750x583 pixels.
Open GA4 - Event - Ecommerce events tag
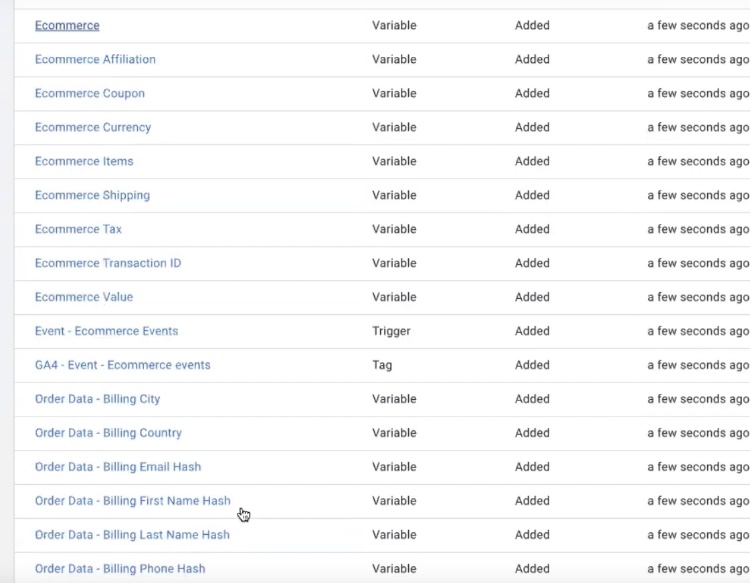pos(122,365)
